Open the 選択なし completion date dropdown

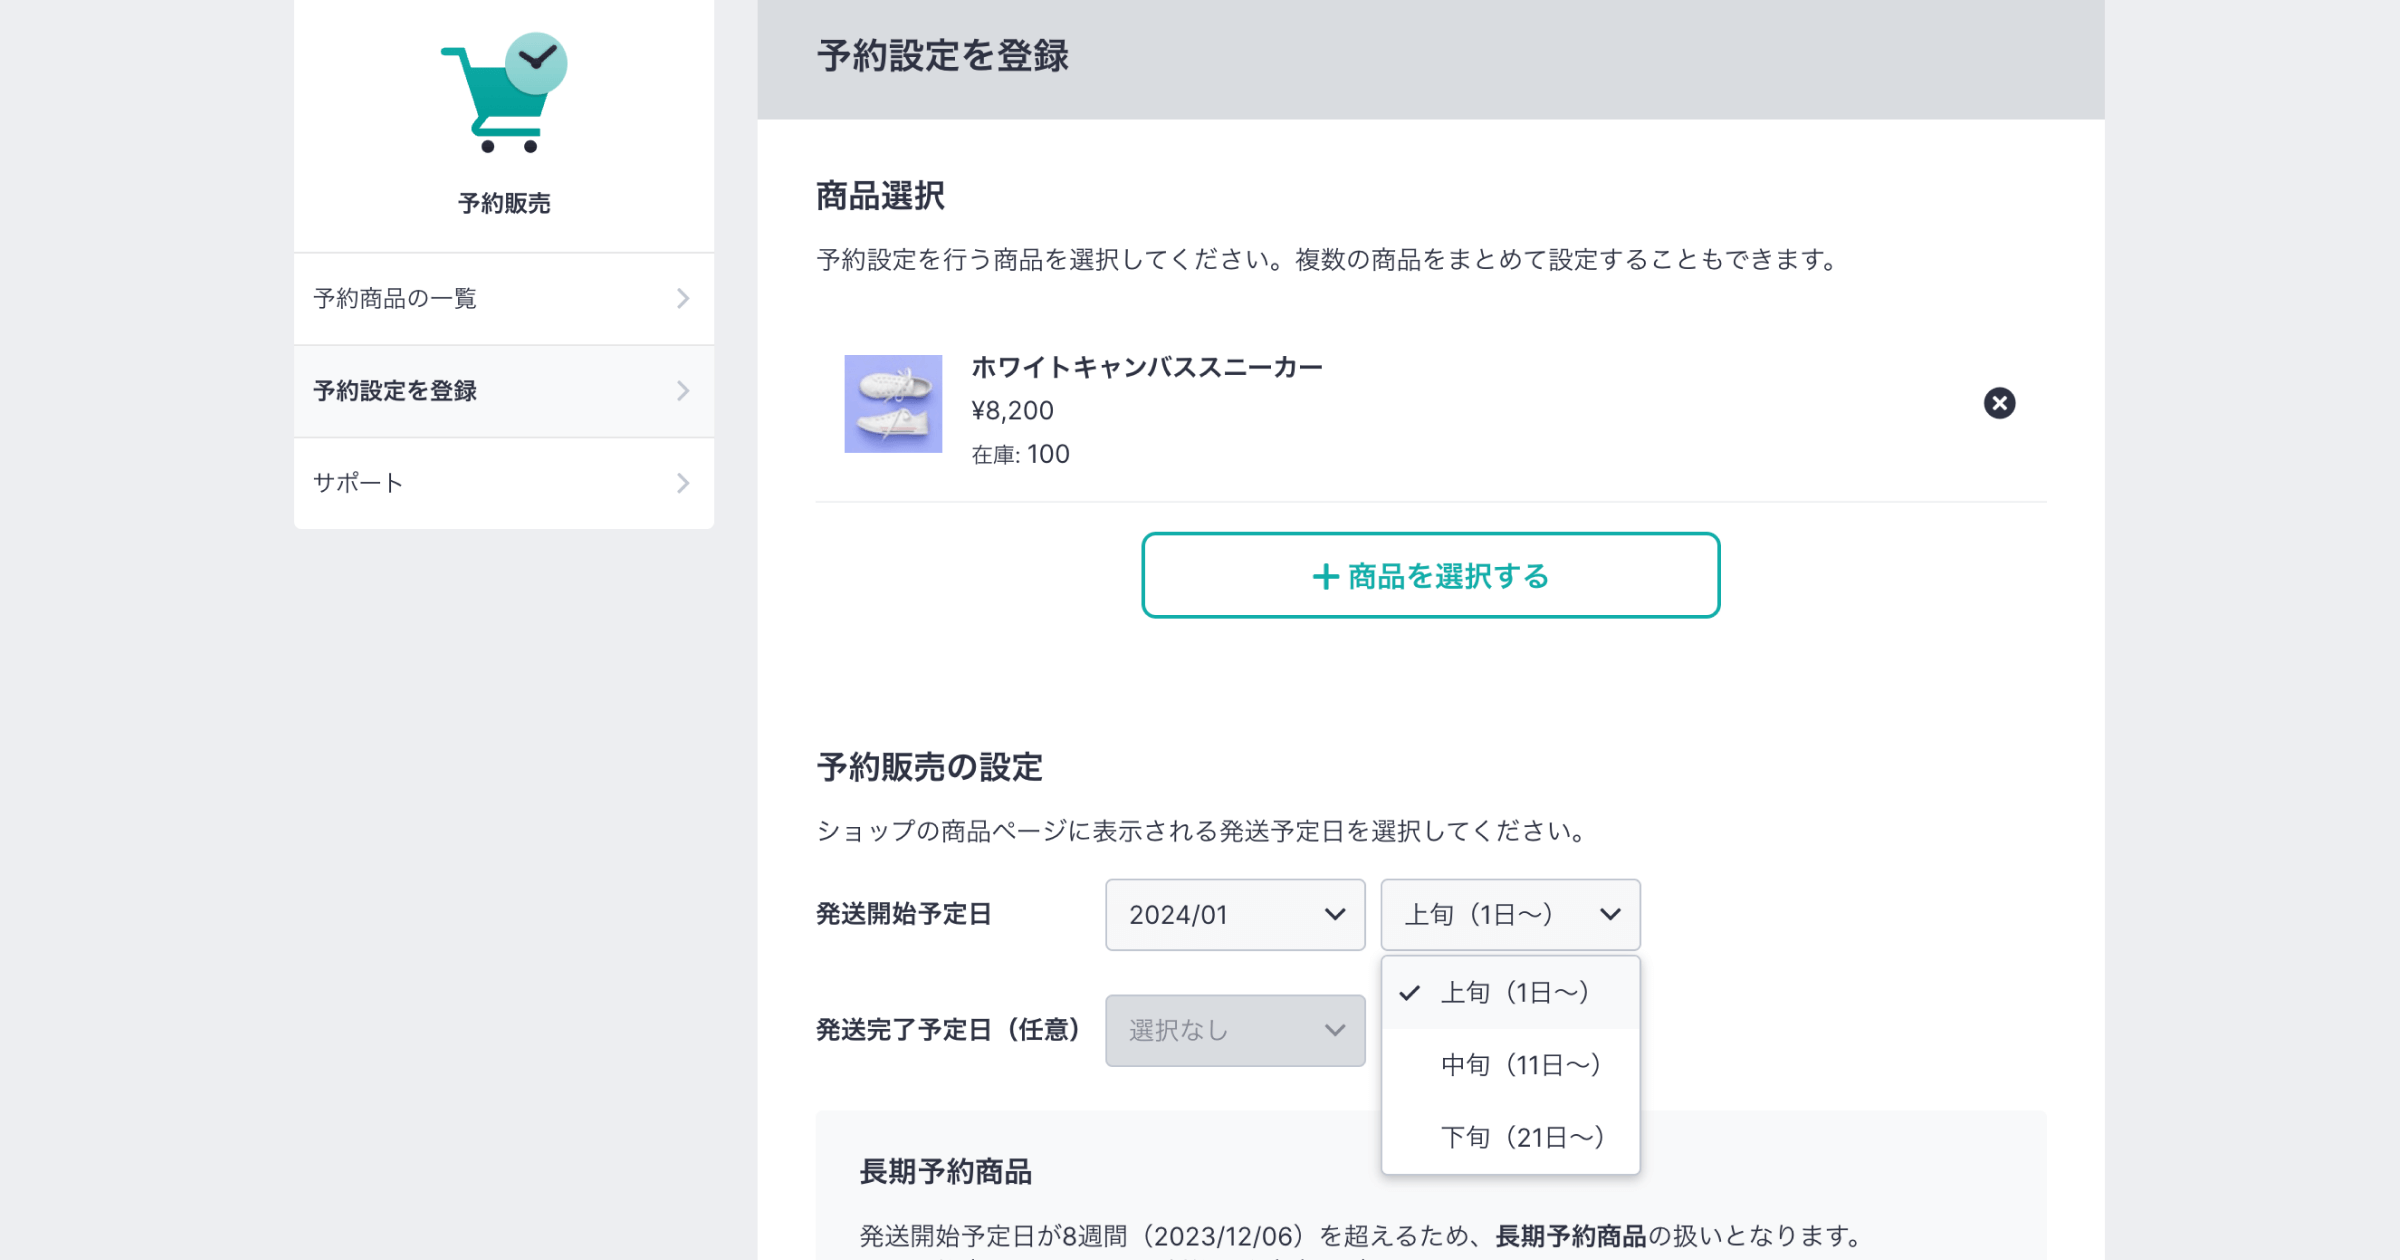(1235, 1030)
